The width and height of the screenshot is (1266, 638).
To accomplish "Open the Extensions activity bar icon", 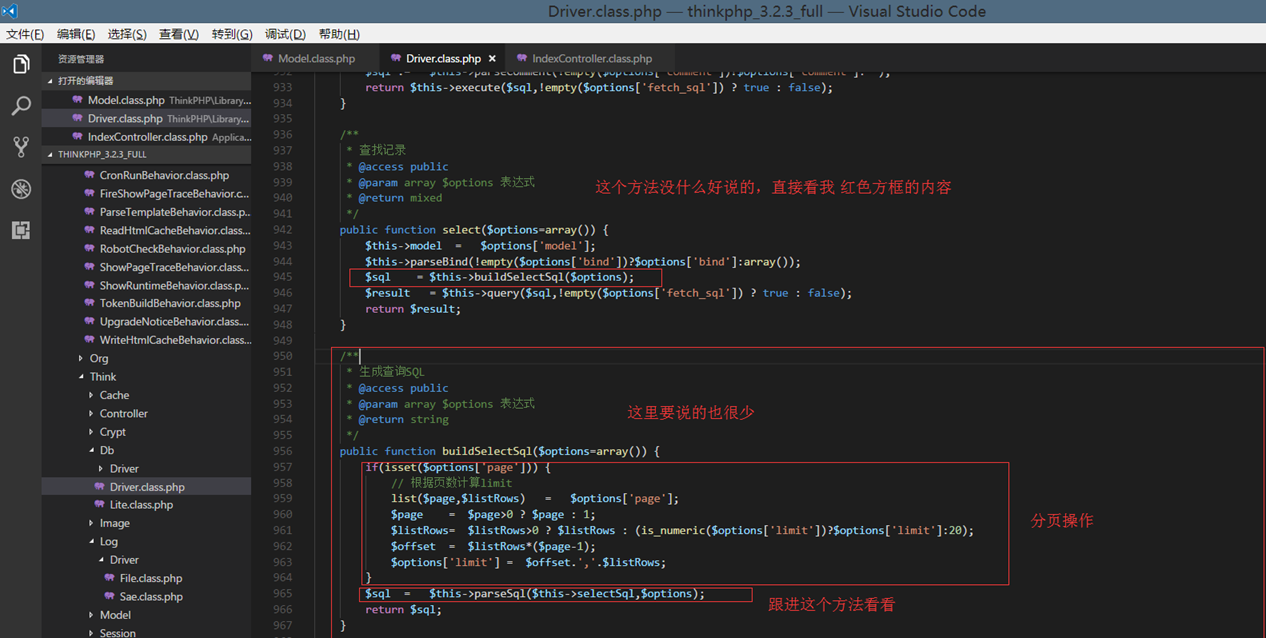I will [x=20, y=230].
